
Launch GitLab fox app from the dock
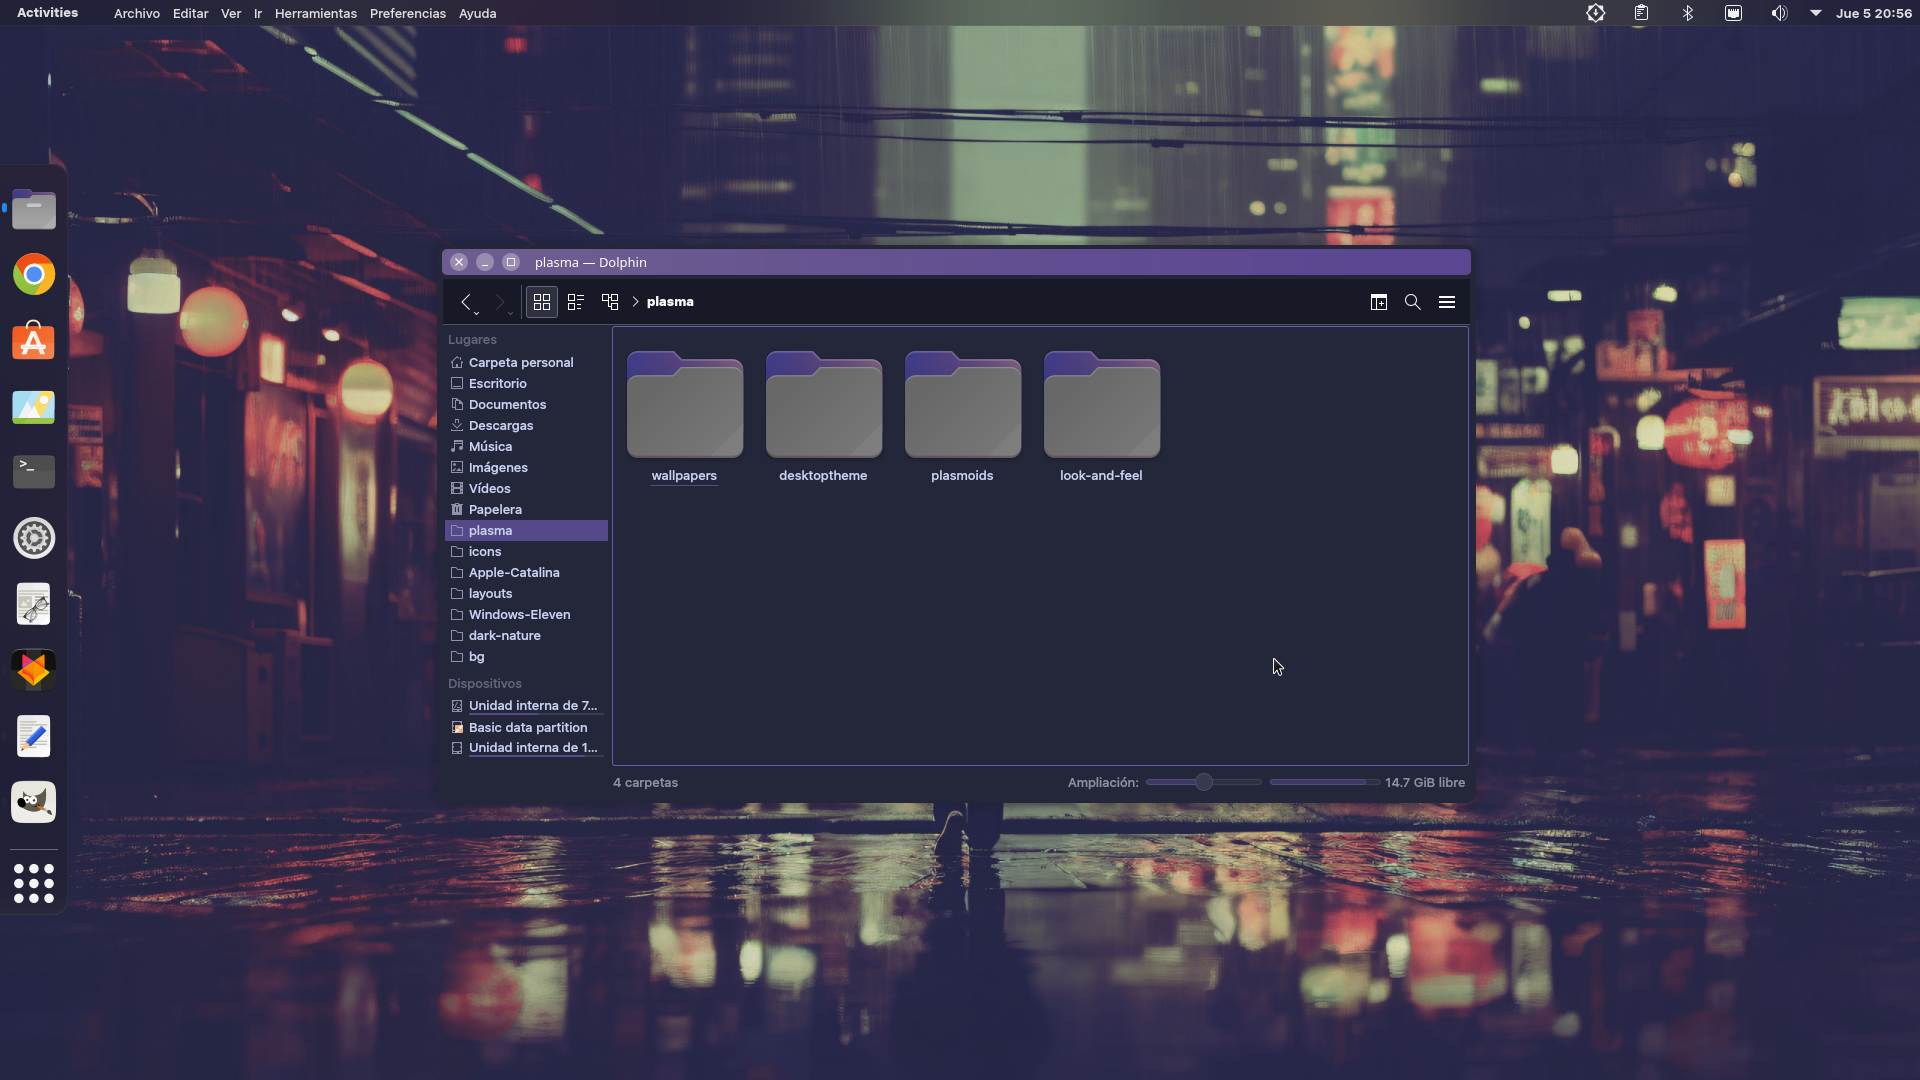click(x=34, y=670)
